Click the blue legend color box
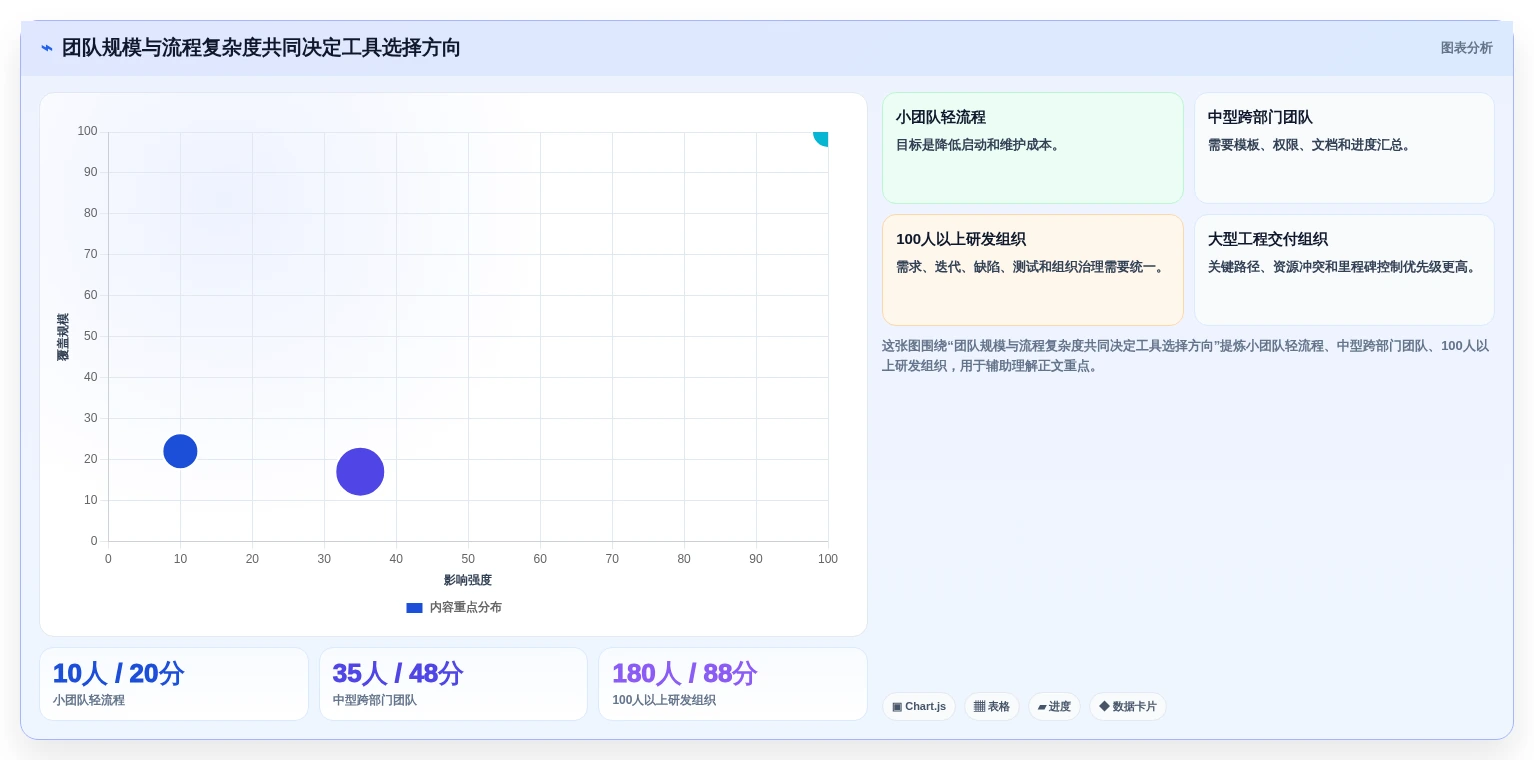This screenshot has height=760, width=1534. tap(414, 607)
